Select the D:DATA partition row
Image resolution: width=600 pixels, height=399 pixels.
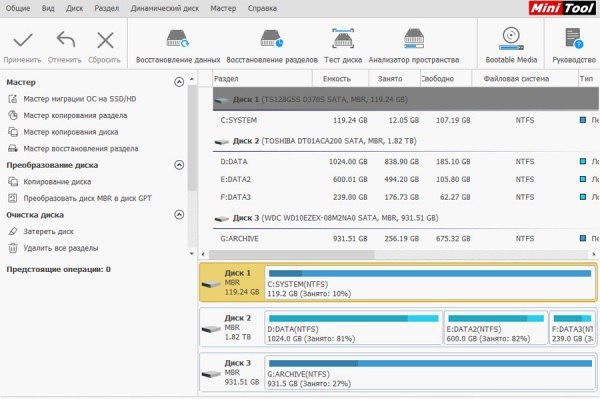[406, 161]
